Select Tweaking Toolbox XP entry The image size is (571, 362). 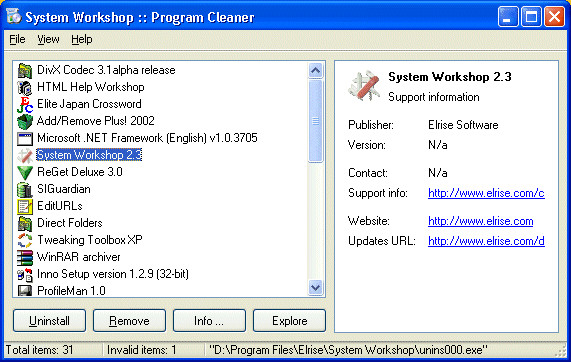(x=90, y=240)
